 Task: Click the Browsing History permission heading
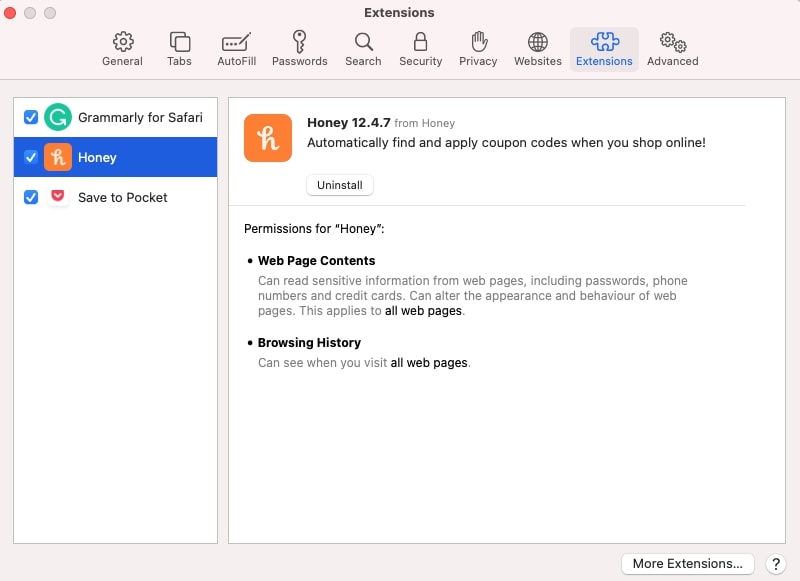[309, 343]
